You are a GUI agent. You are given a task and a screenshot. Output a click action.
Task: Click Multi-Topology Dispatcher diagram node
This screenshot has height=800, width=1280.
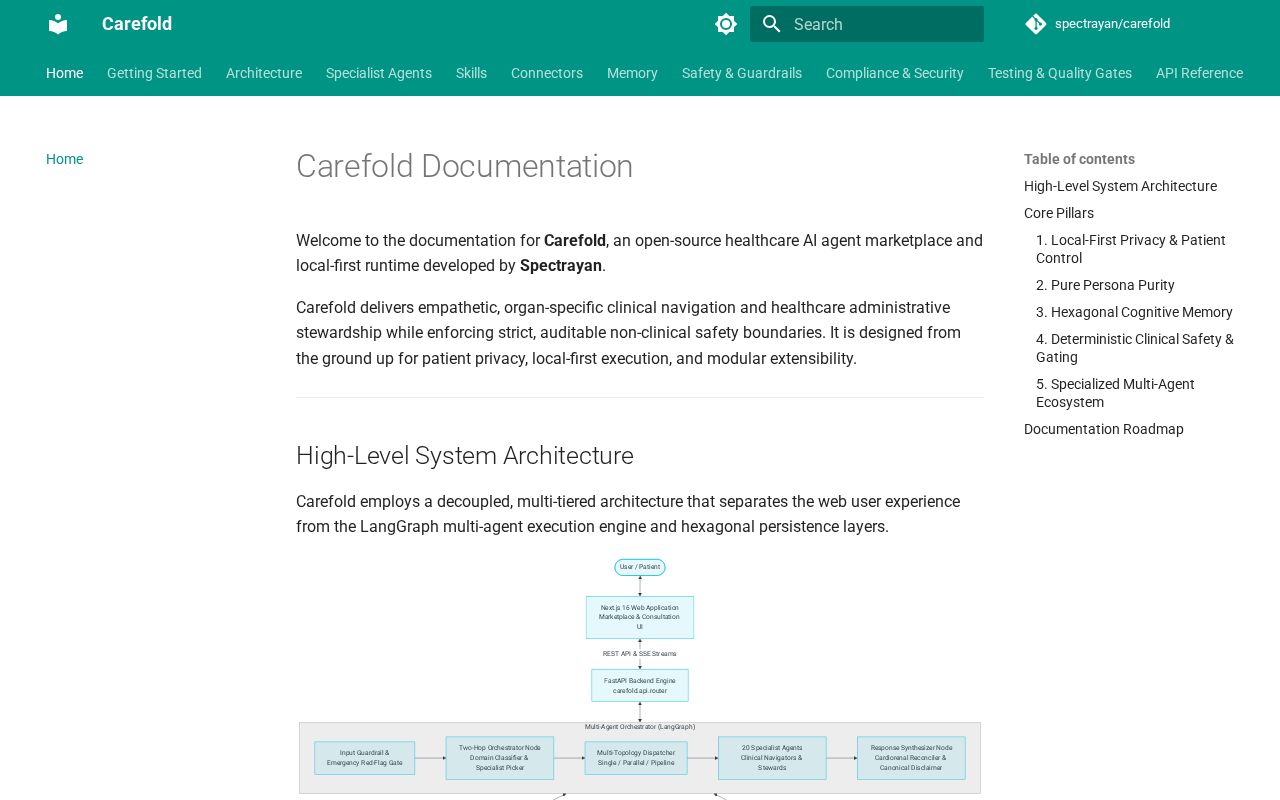(636, 758)
